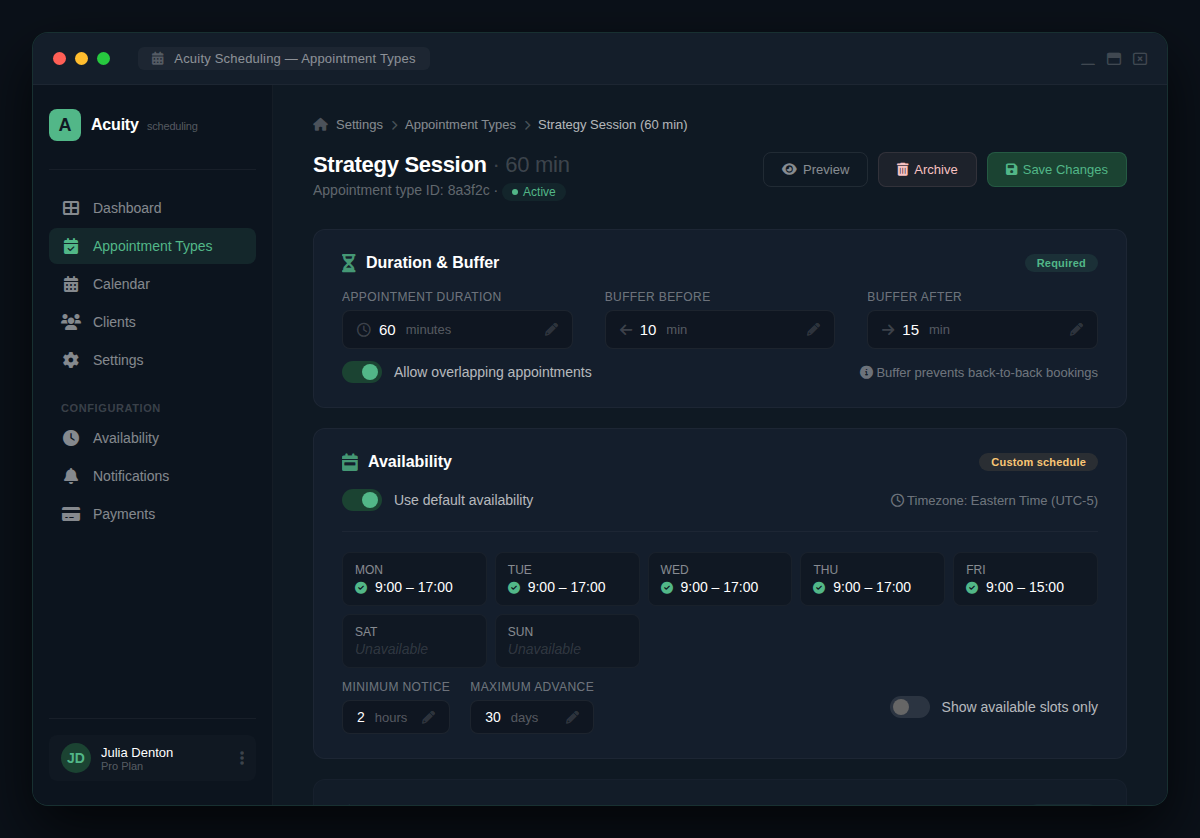Click Friday's green check icon

point(972,588)
